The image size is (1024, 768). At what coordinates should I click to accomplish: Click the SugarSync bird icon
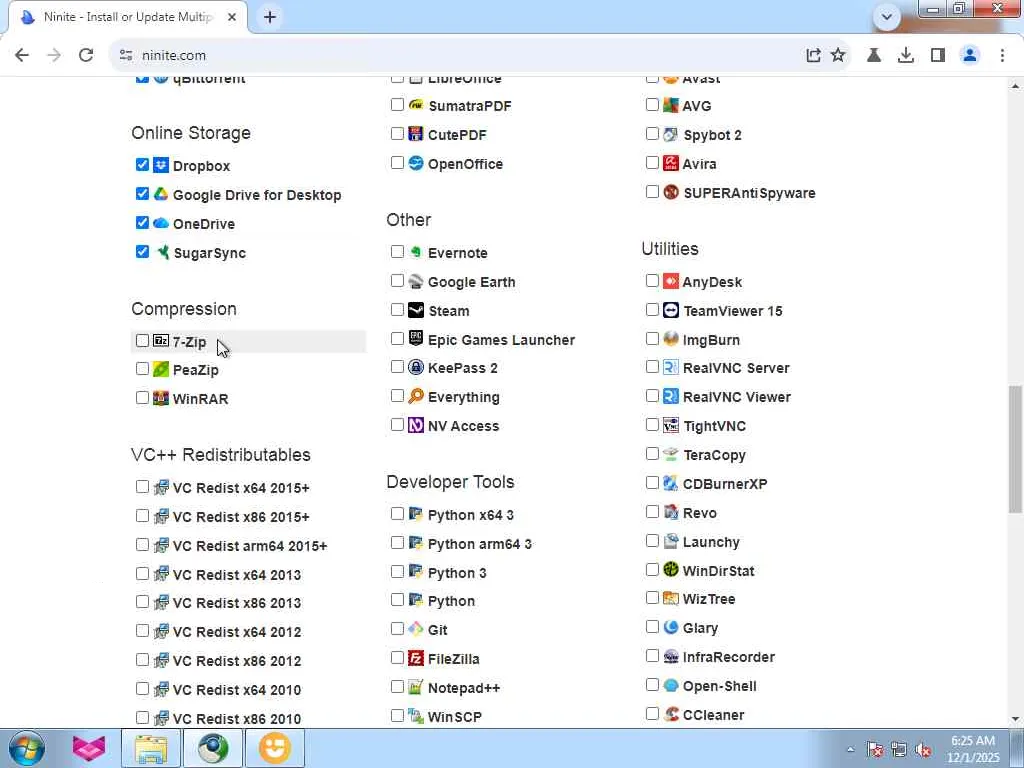coord(162,252)
